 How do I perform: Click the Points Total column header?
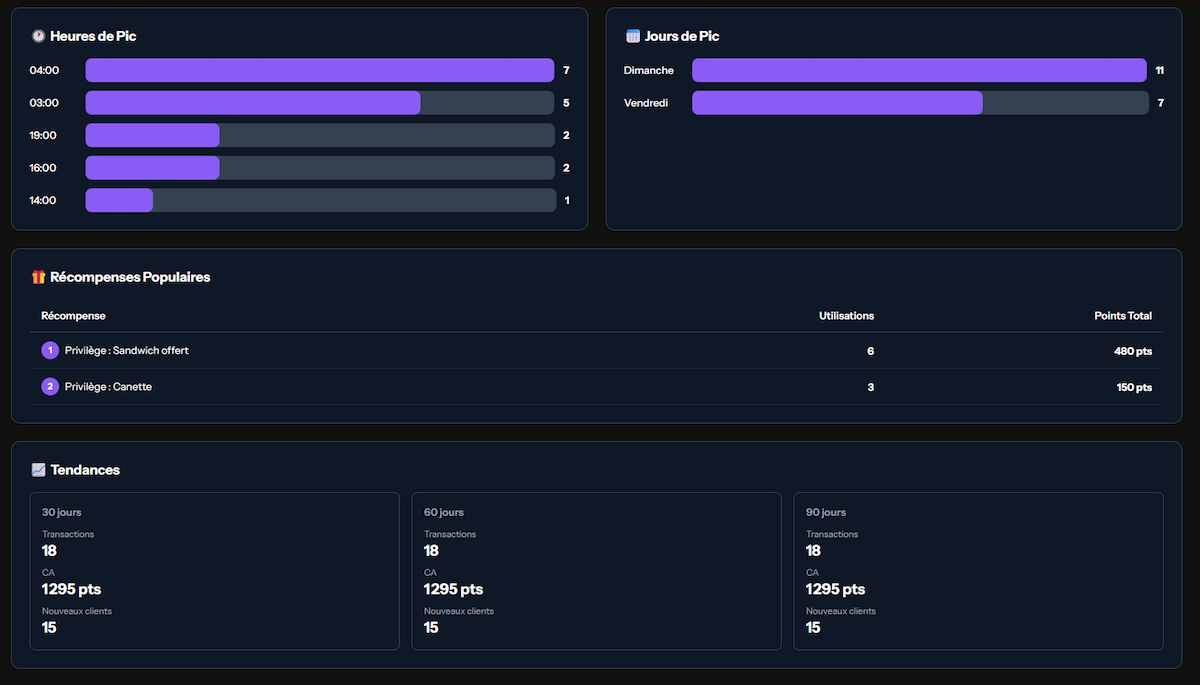tap(1122, 316)
